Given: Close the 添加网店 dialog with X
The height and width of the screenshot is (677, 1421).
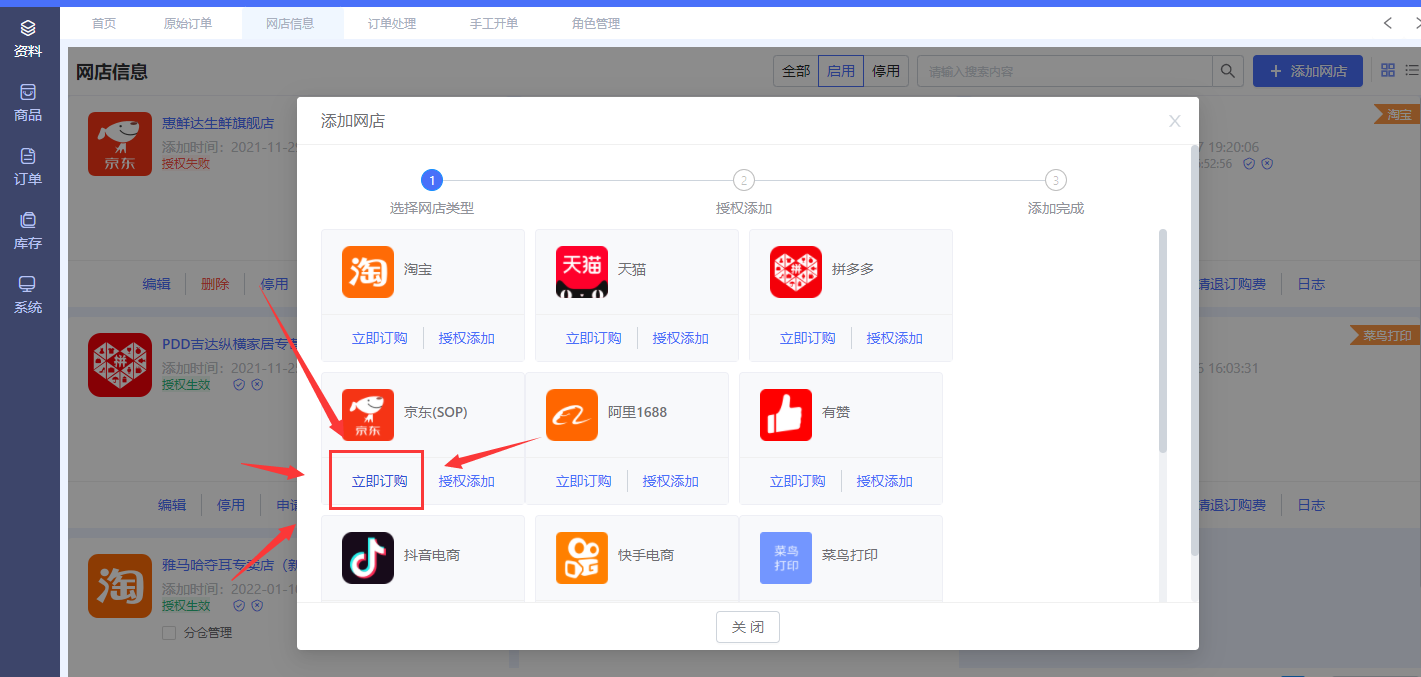Looking at the screenshot, I should pyautogui.click(x=1175, y=121).
